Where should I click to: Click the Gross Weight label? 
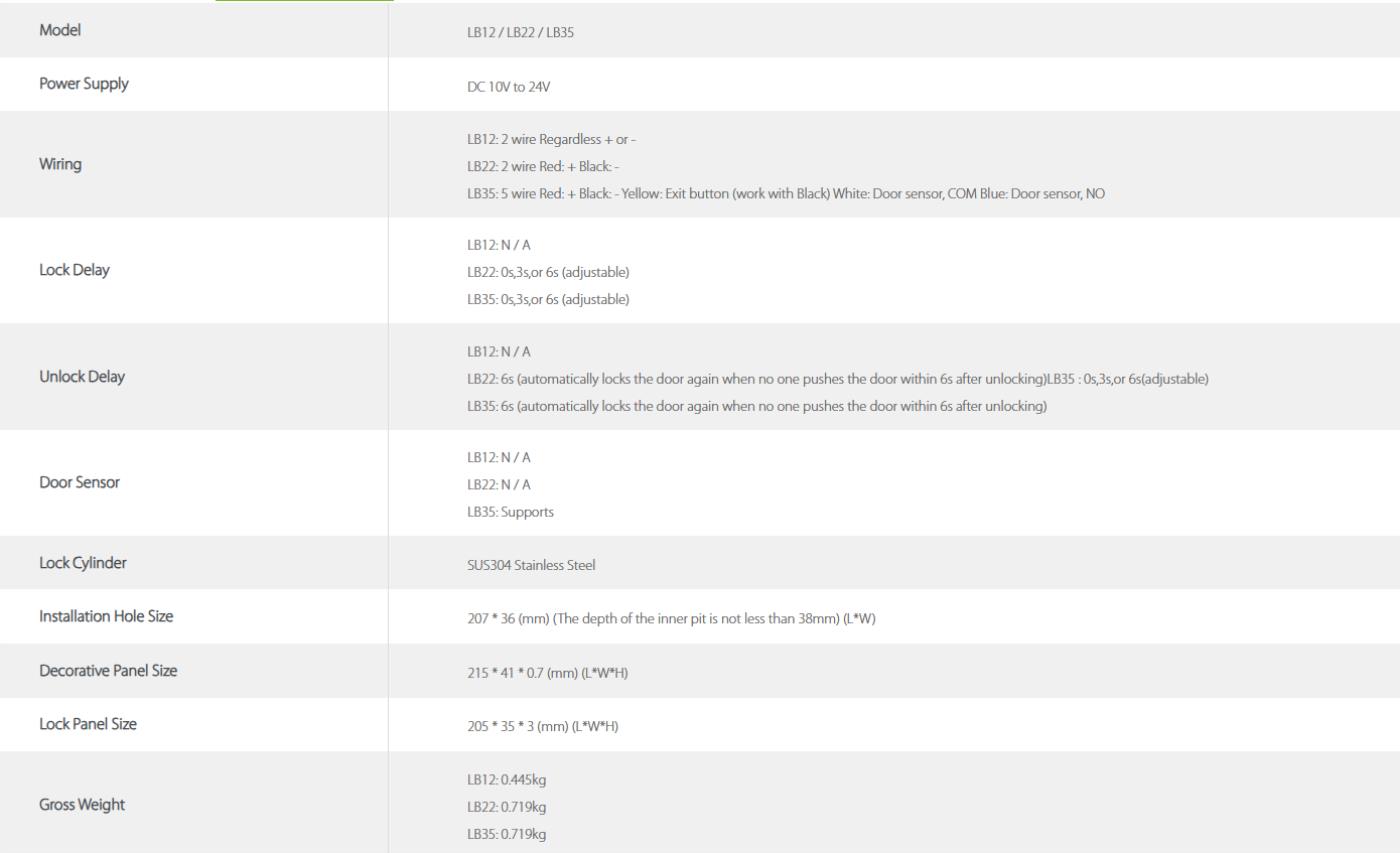[x=82, y=805]
